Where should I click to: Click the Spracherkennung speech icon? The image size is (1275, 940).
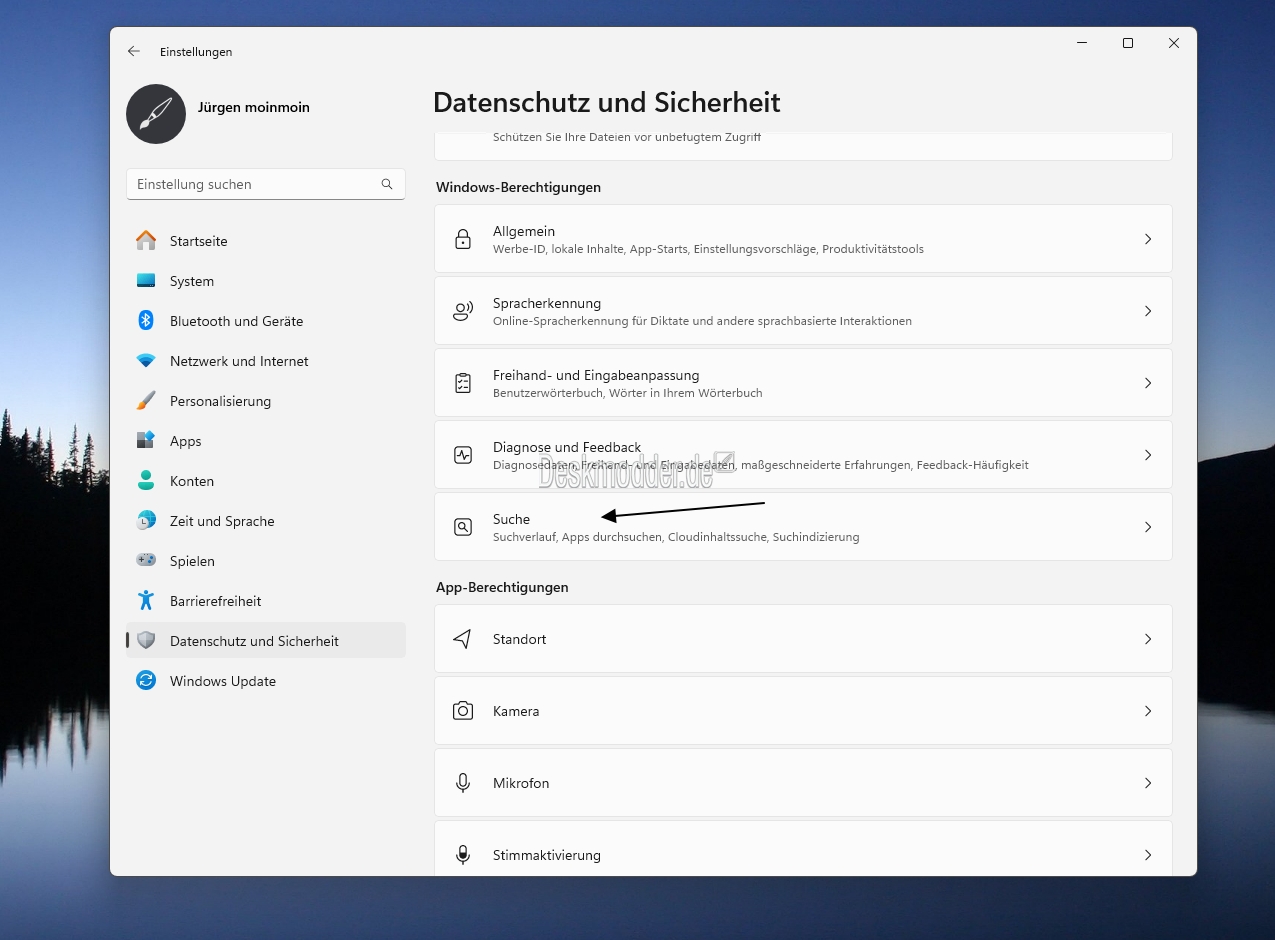pos(463,311)
